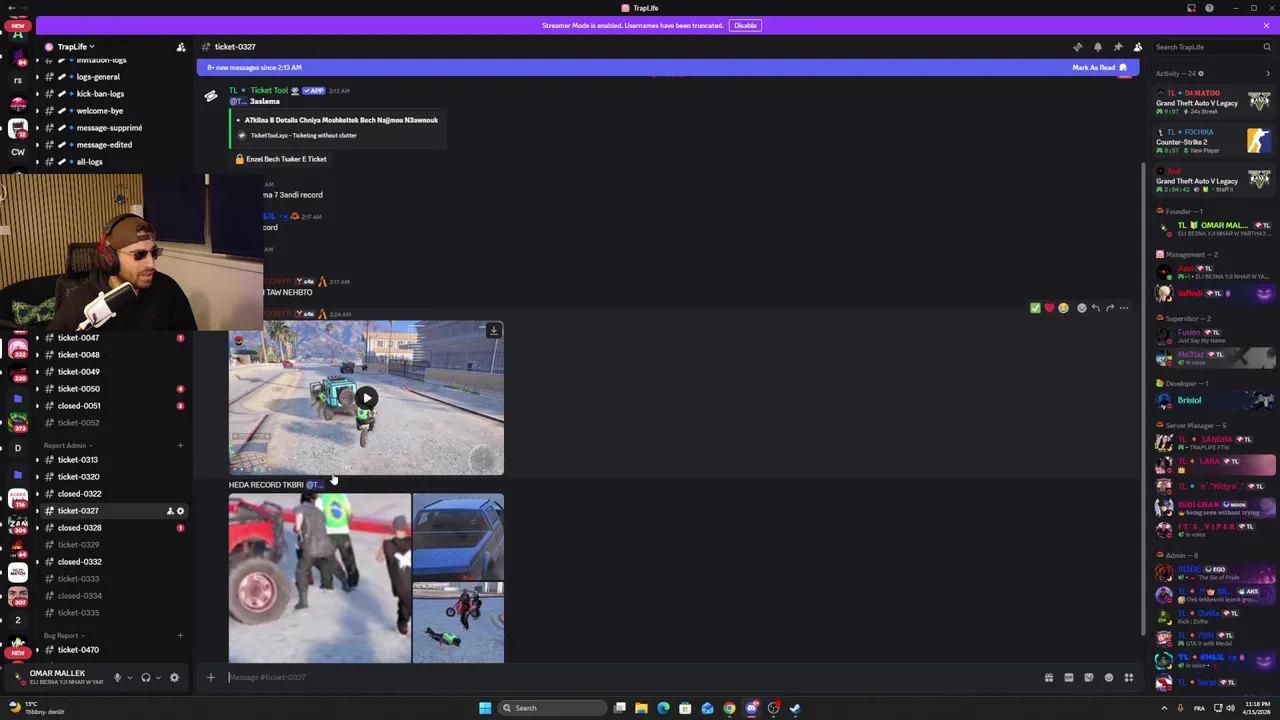This screenshot has height=720, width=1280.
Task: Click the Windows taskbar Search box
Action: [553, 708]
